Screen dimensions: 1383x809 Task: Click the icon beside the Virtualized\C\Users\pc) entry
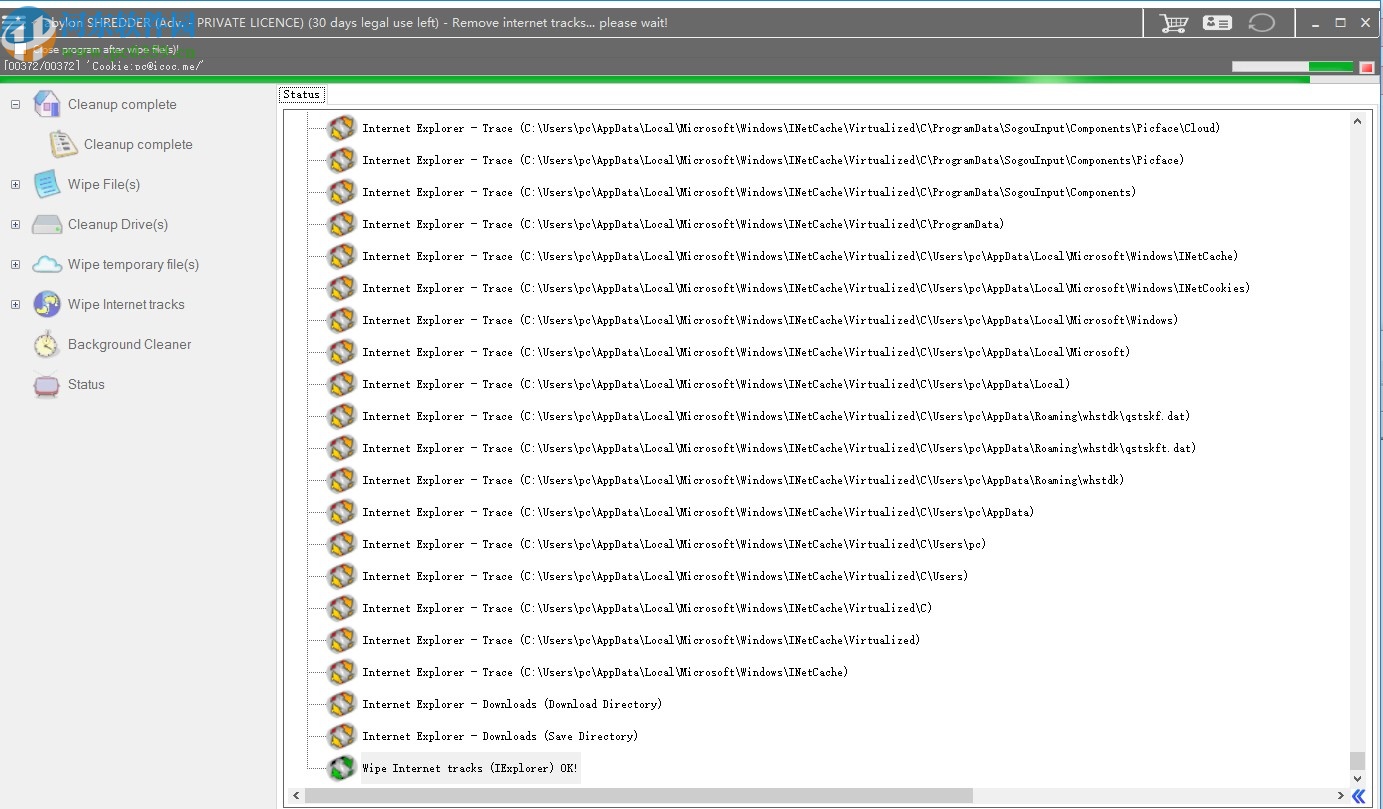click(342, 544)
